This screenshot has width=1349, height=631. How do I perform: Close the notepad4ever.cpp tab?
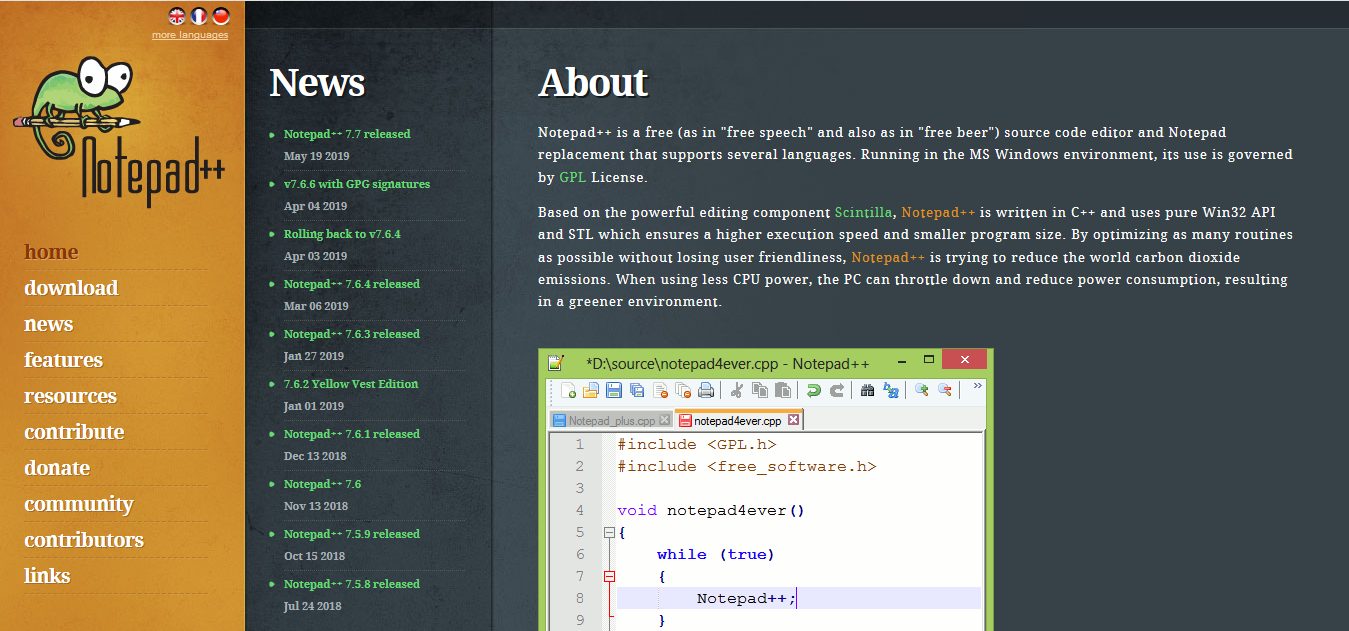(x=793, y=420)
